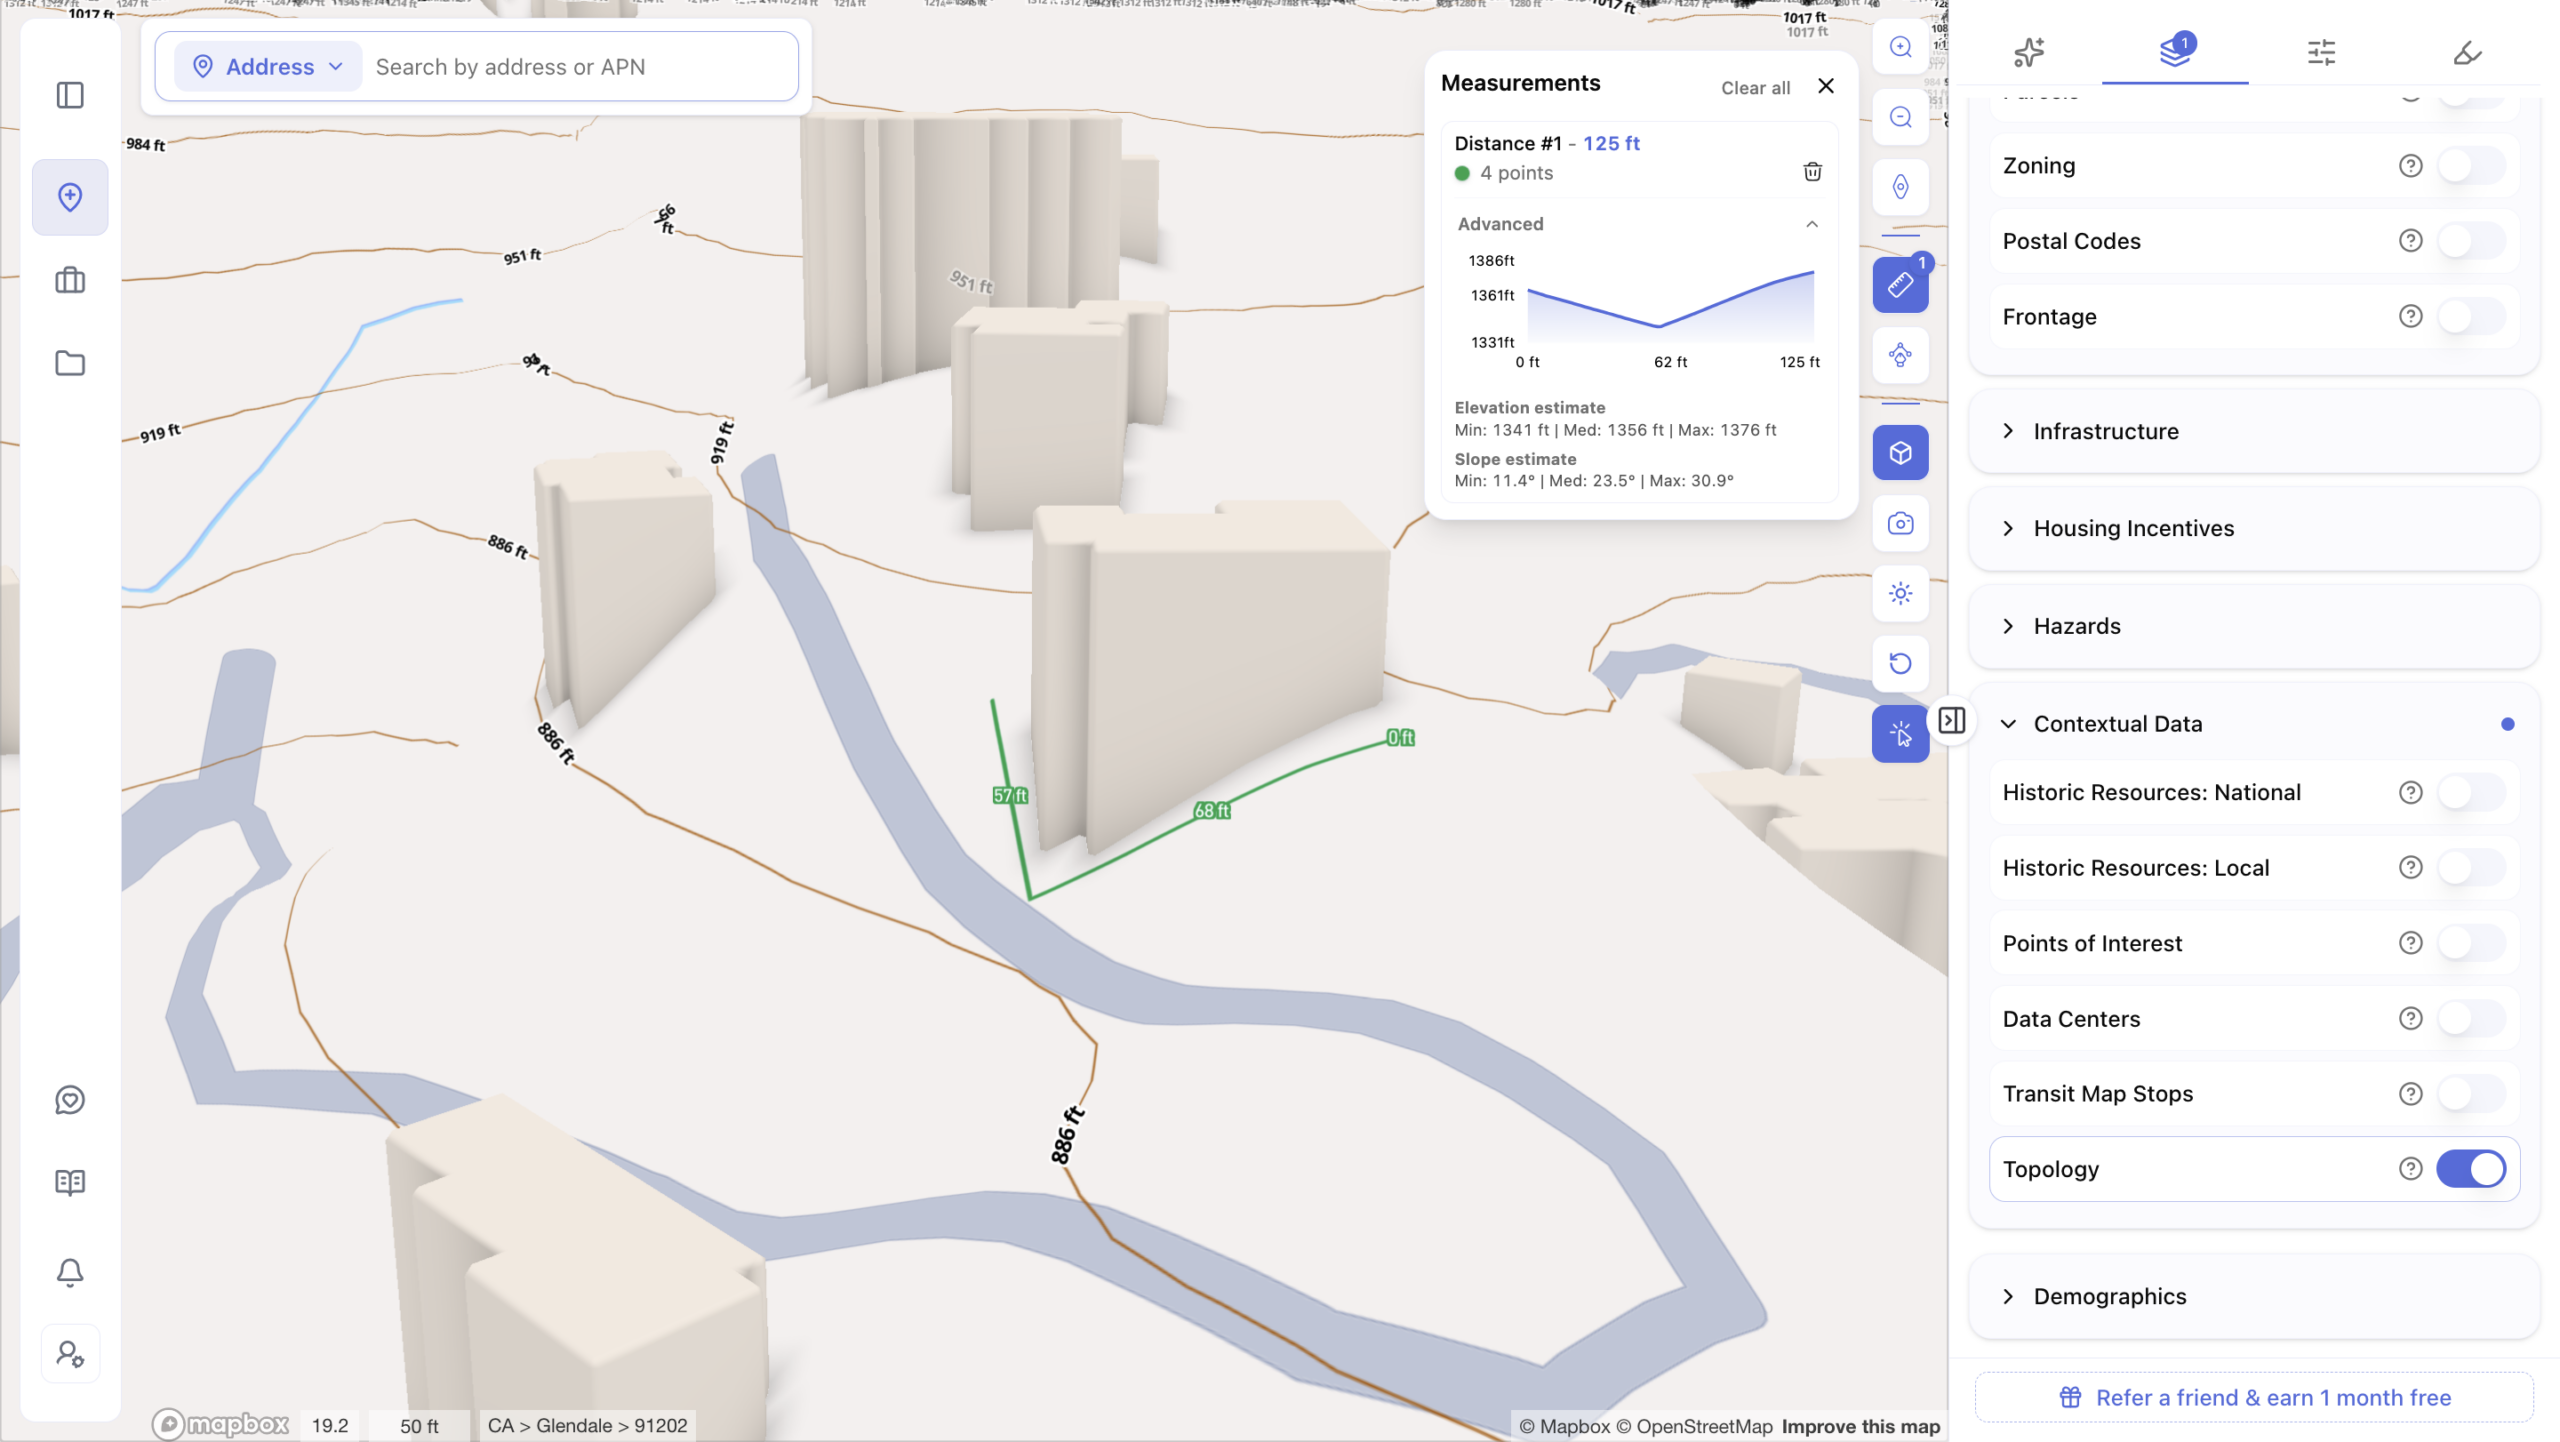
Task: Open the book documentation icon
Action: (x=70, y=1182)
